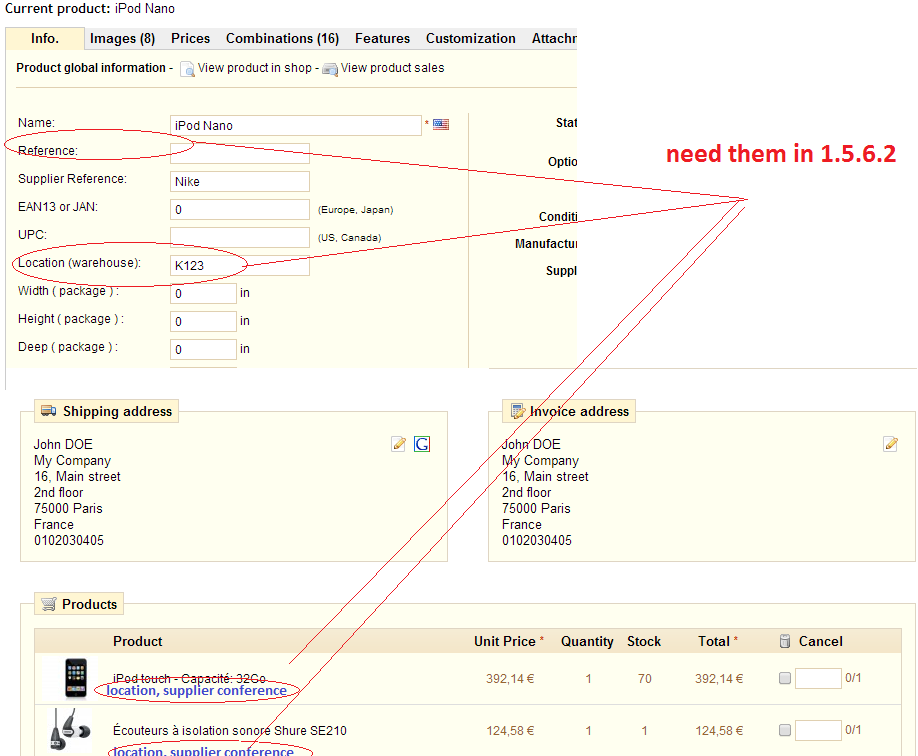
Task: Open the Info. tab
Action: click(x=44, y=39)
